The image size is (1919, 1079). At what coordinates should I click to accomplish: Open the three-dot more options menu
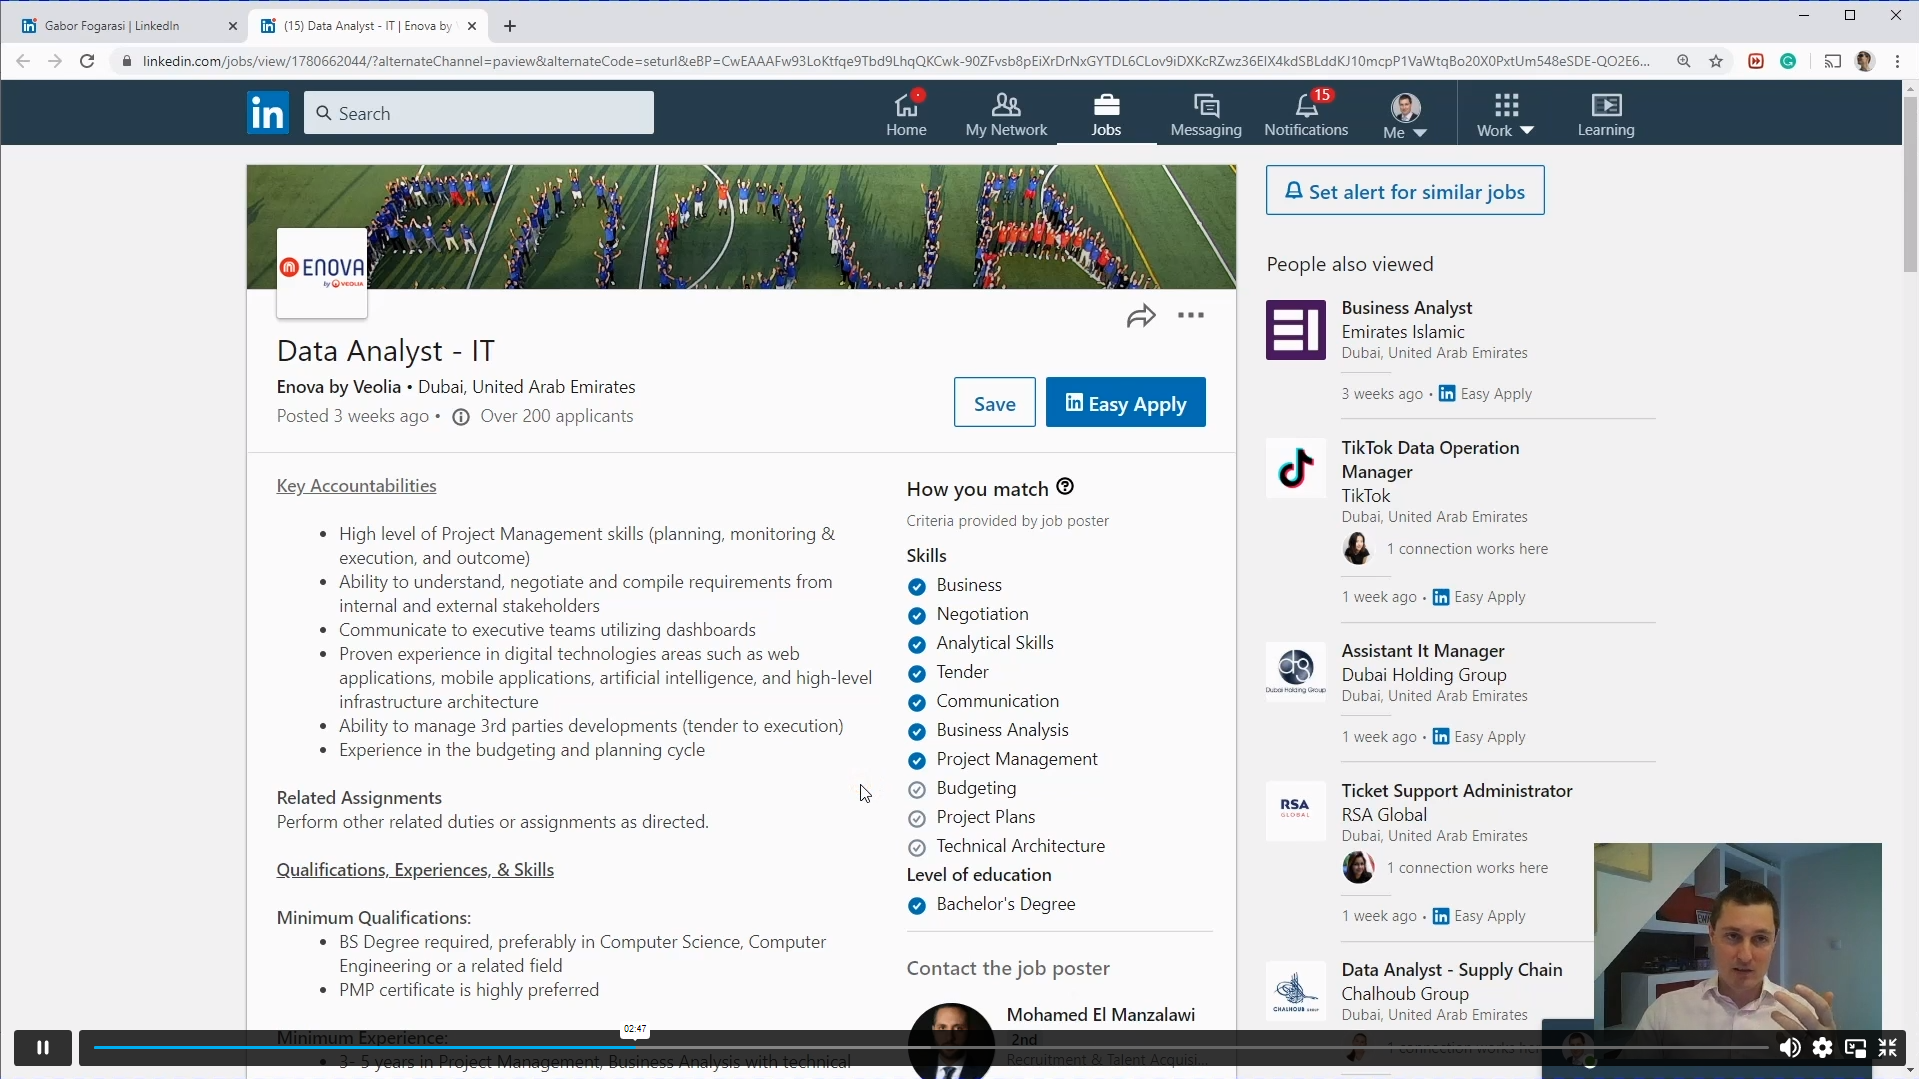click(1191, 315)
